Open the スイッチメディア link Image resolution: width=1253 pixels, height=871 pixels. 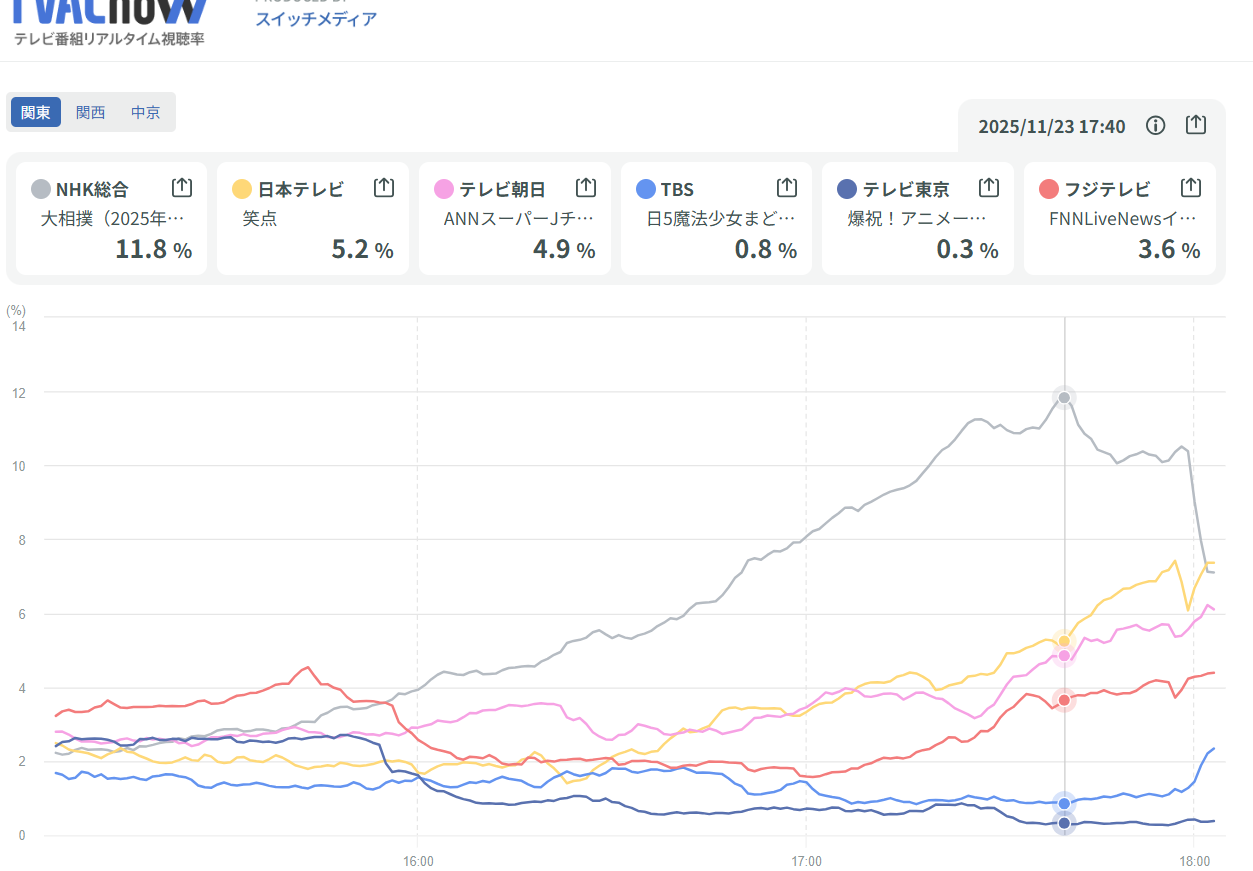(x=316, y=18)
